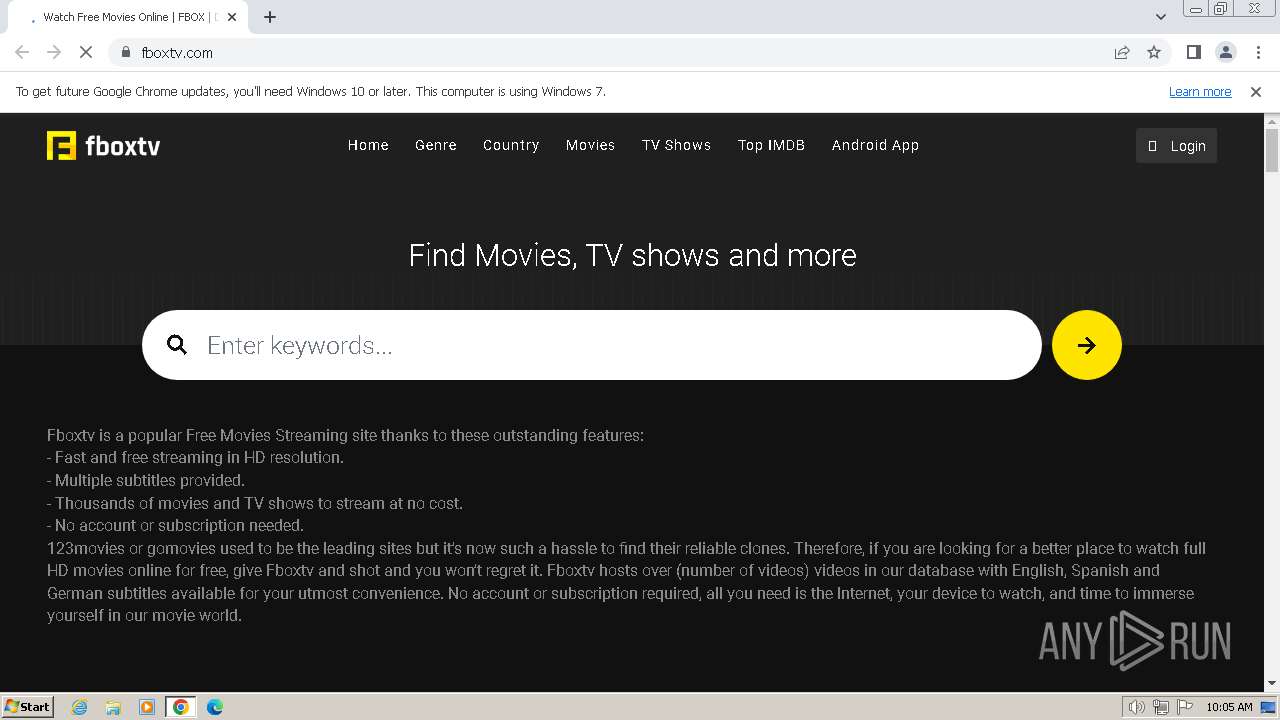Stop loading the page
This screenshot has height=720, width=1280.
[x=86, y=53]
